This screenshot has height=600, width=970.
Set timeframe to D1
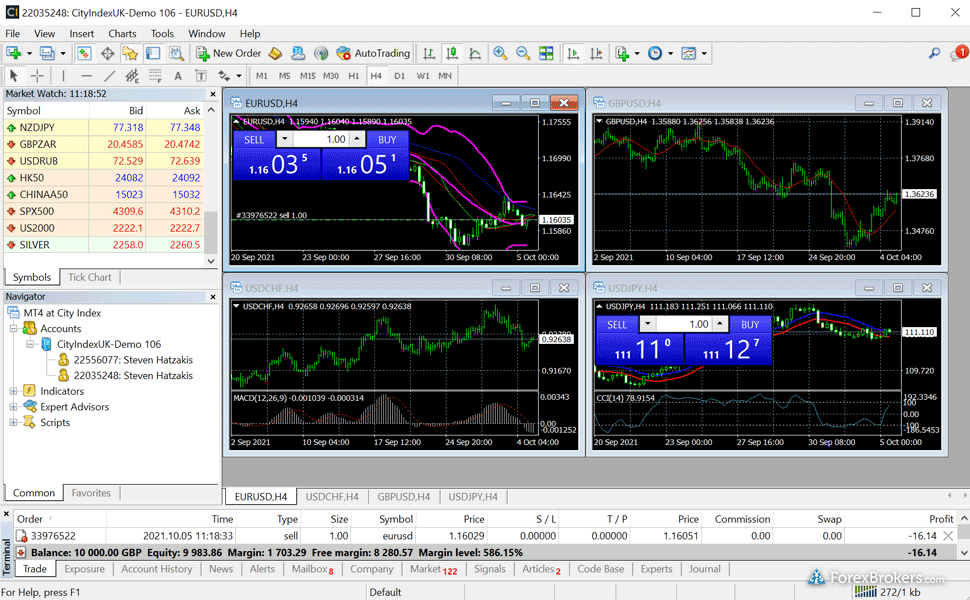[400, 75]
